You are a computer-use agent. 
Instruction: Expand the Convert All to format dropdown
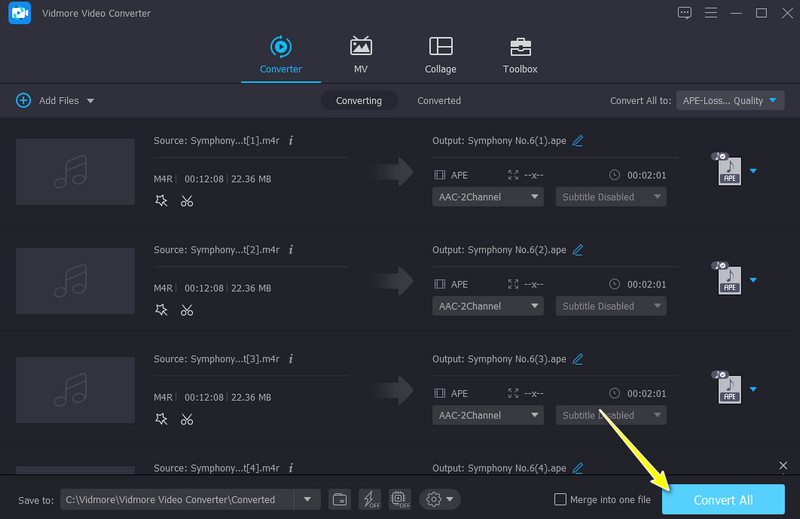click(x=731, y=101)
